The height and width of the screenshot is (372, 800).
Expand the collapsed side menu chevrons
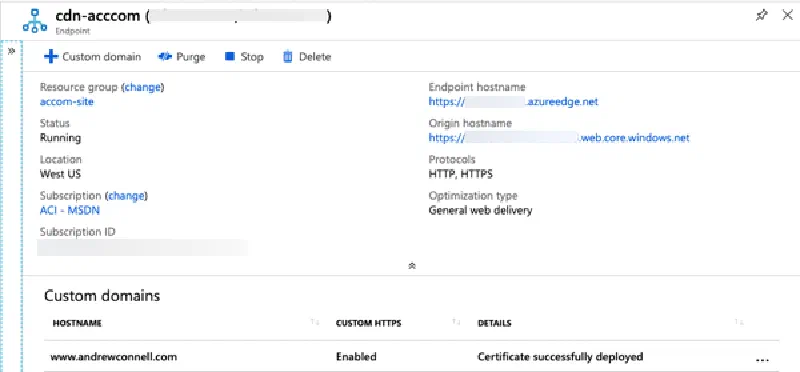click(x=12, y=51)
